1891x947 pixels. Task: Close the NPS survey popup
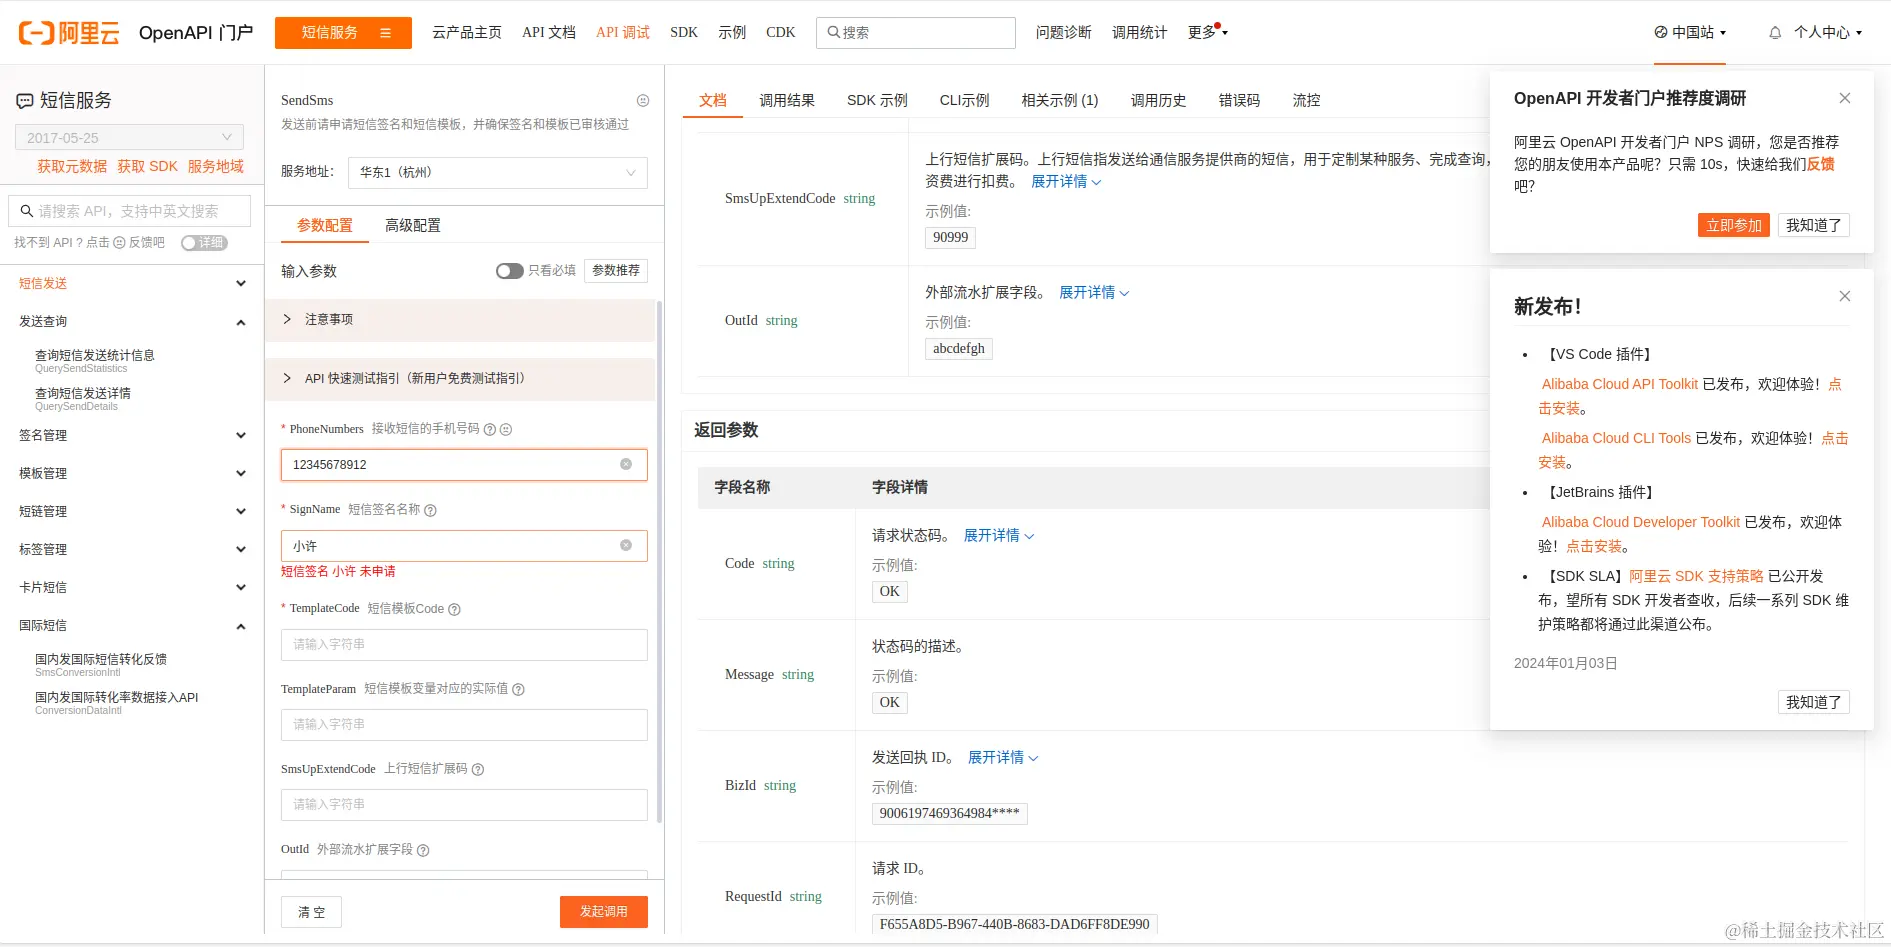click(x=1845, y=98)
